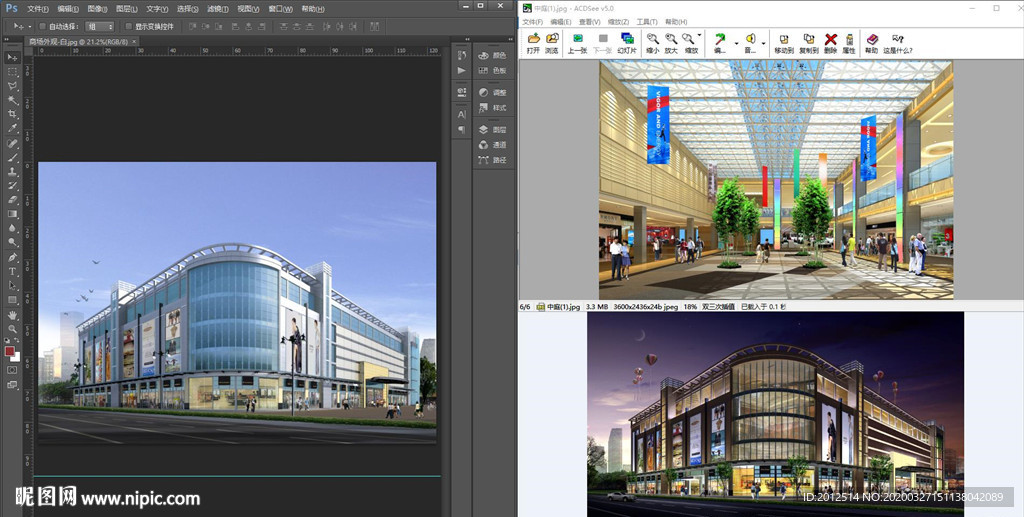Open Photoshop Filter (滤镜) menu

point(216,8)
